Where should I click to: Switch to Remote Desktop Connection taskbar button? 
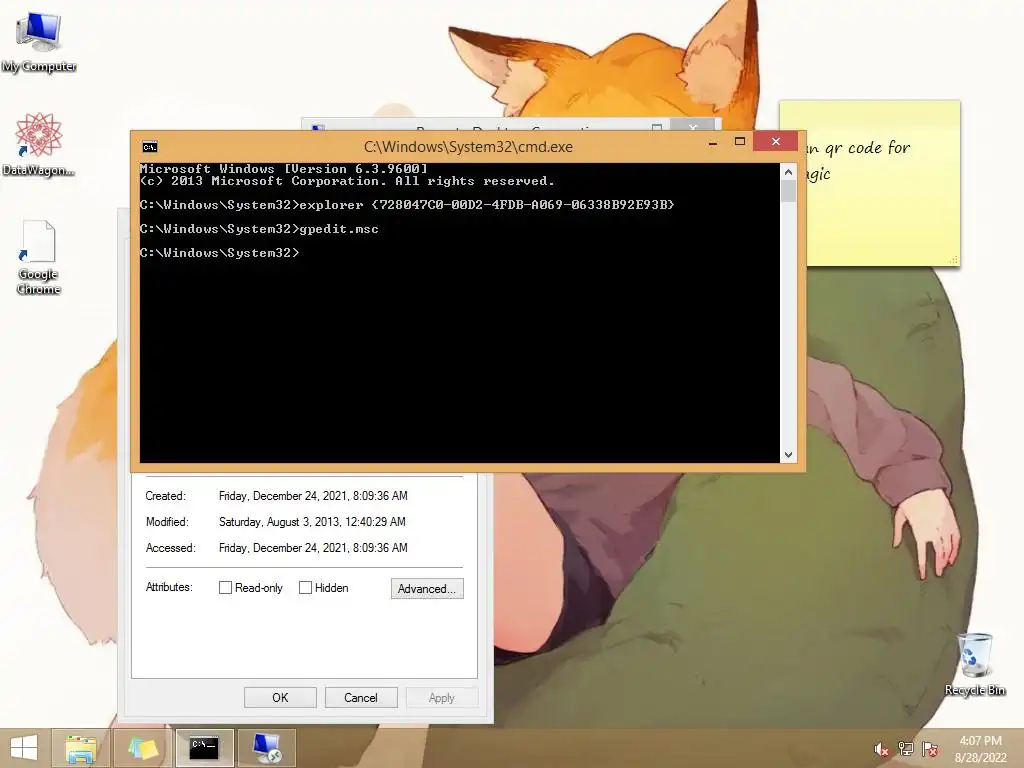click(266, 748)
